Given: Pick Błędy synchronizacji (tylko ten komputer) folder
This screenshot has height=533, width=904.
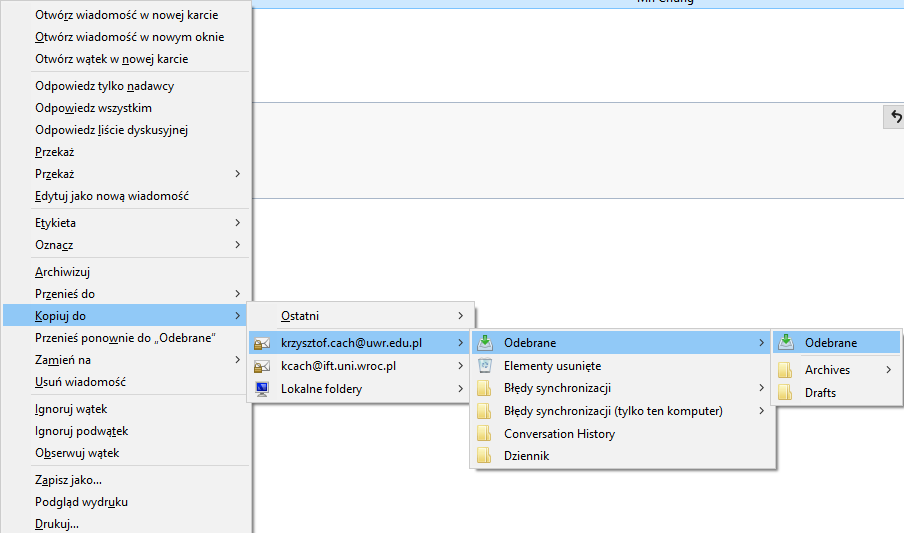Looking at the screenshot, I should [613, 411].
